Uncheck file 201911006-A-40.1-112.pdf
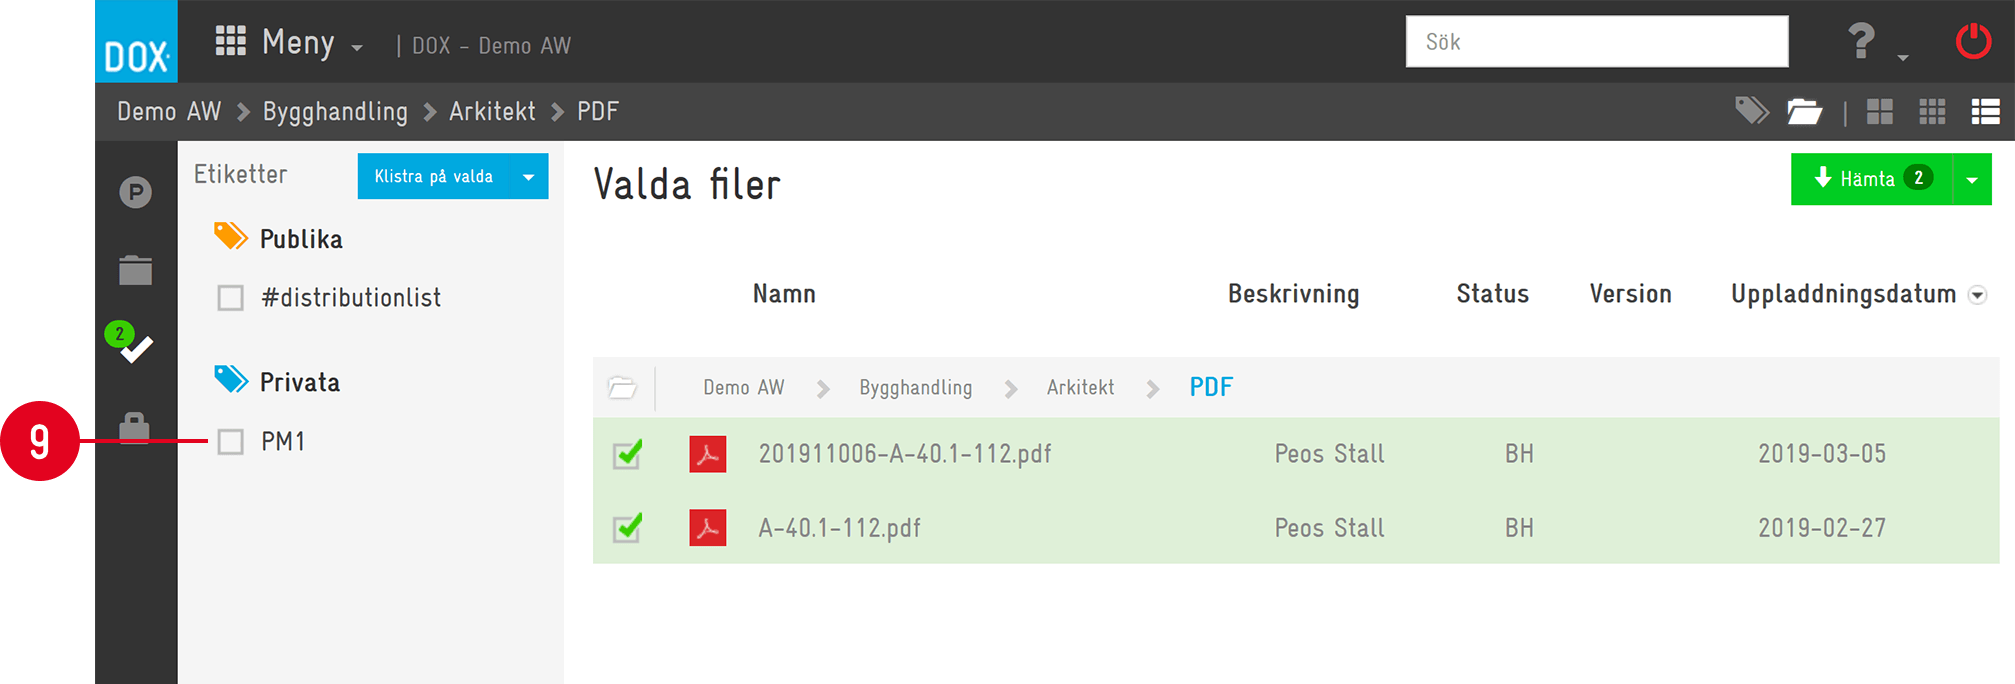 click(628, 454)
